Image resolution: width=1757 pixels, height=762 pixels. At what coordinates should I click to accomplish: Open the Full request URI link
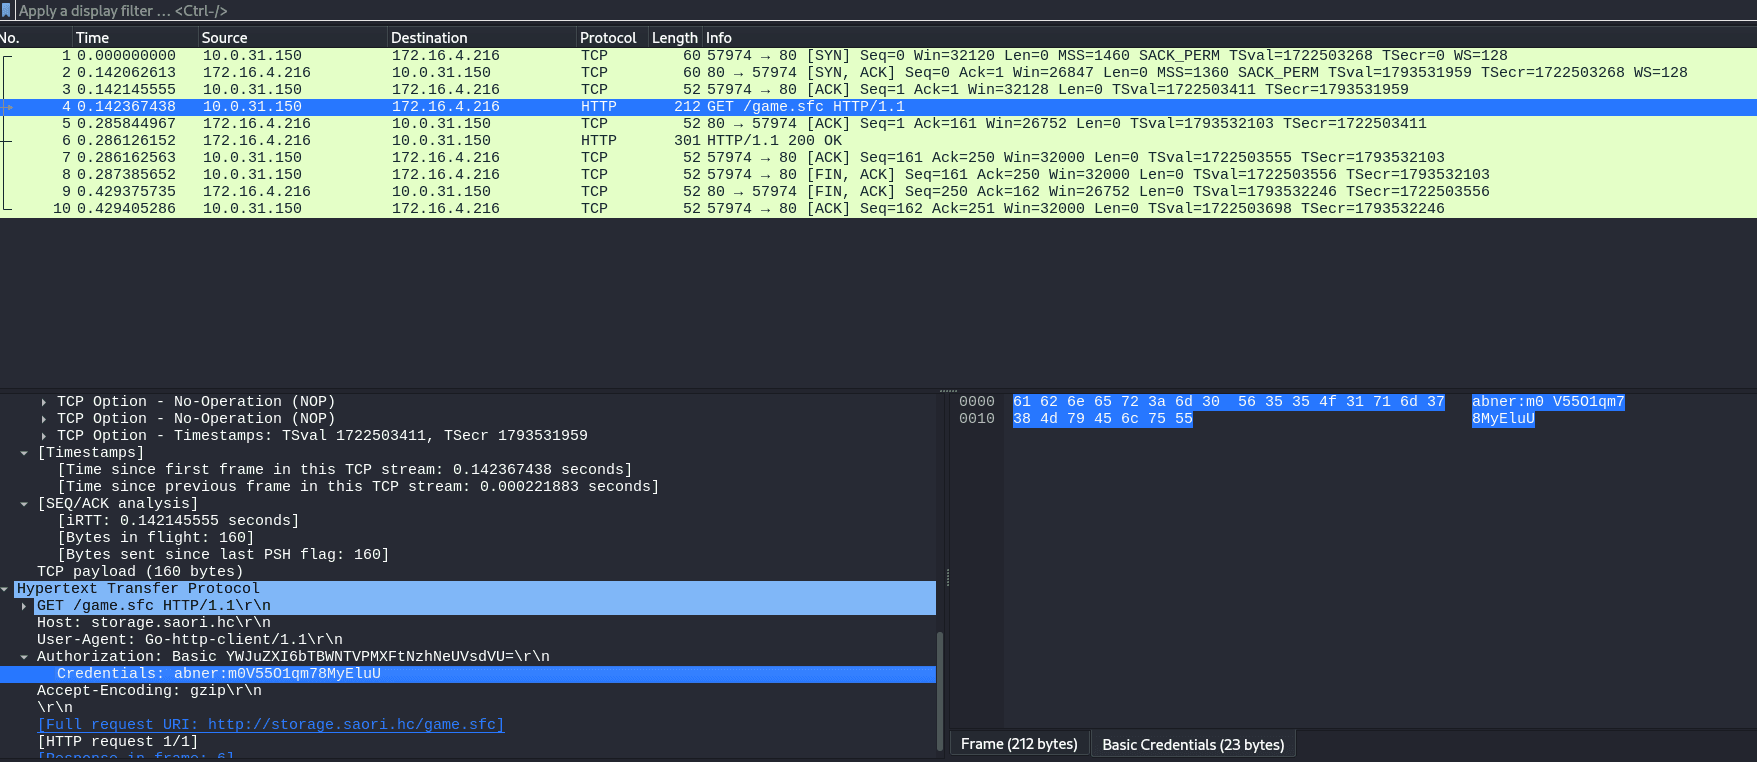tap(270, 725)
